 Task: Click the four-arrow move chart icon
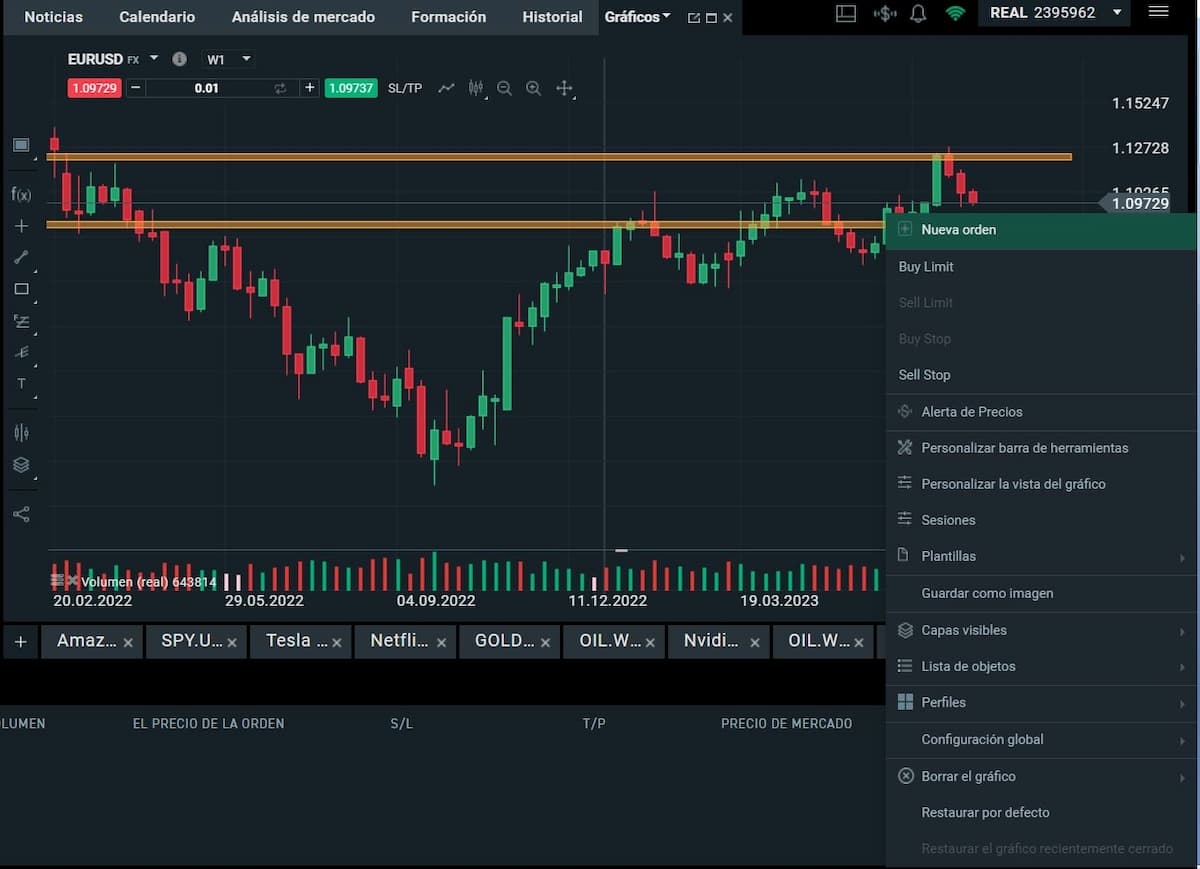click(x=564, y=88)
